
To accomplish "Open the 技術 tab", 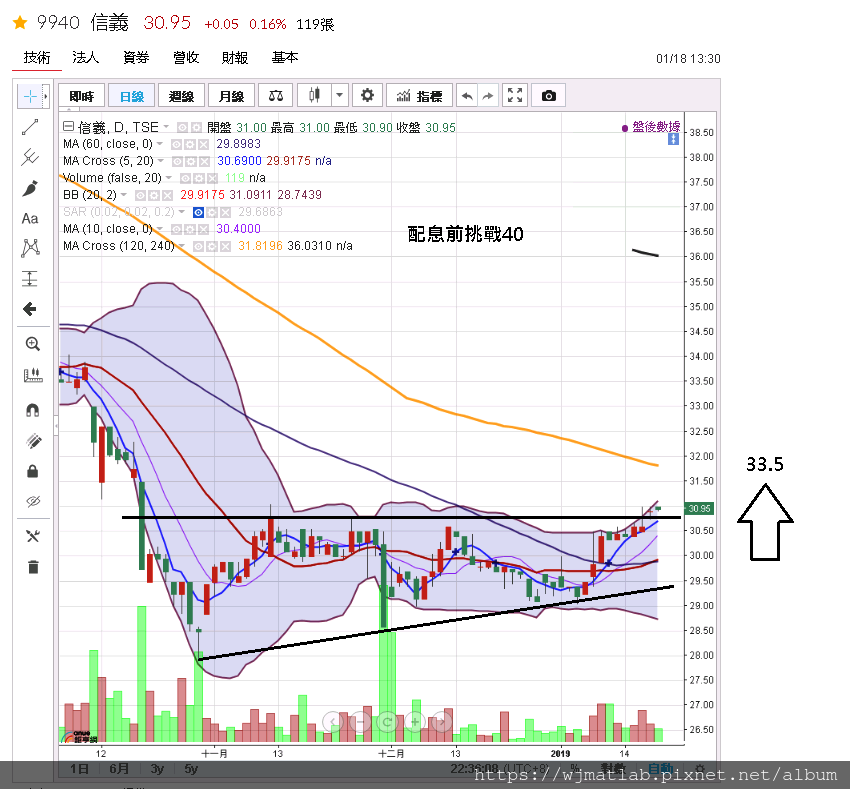I will tap(37, 57).
